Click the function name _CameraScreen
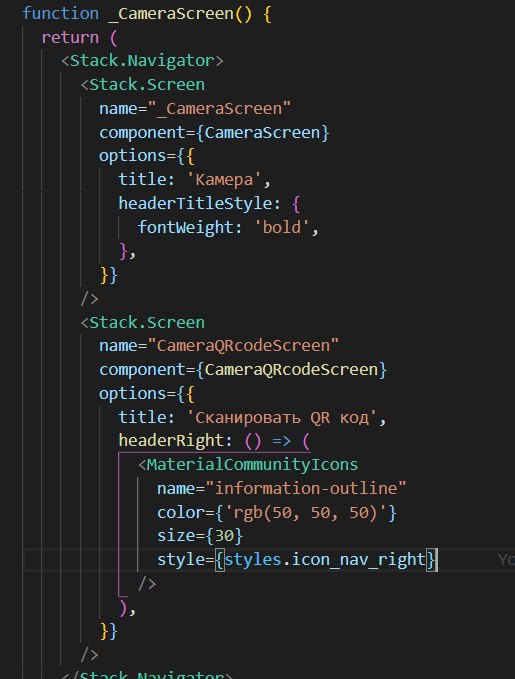 point(171,13)
